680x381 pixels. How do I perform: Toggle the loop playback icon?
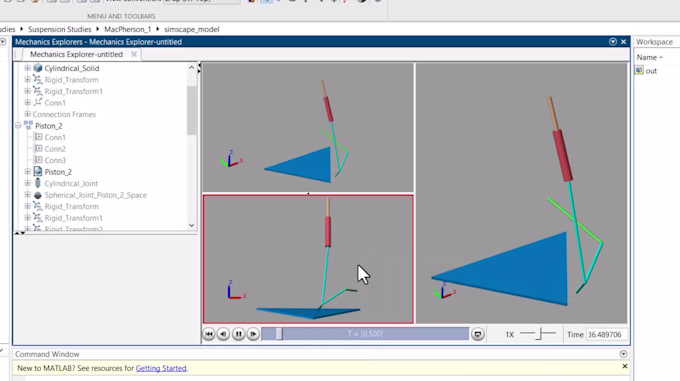[x=477, y=334]
